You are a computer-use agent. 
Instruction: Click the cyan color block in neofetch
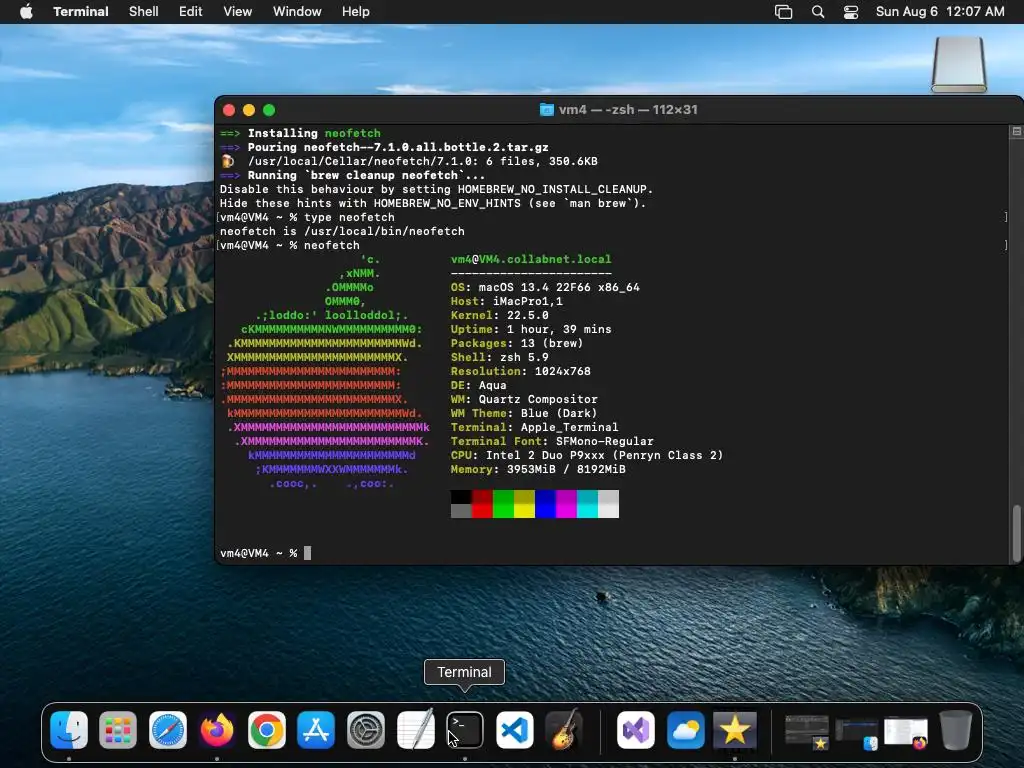coord(587,504)
